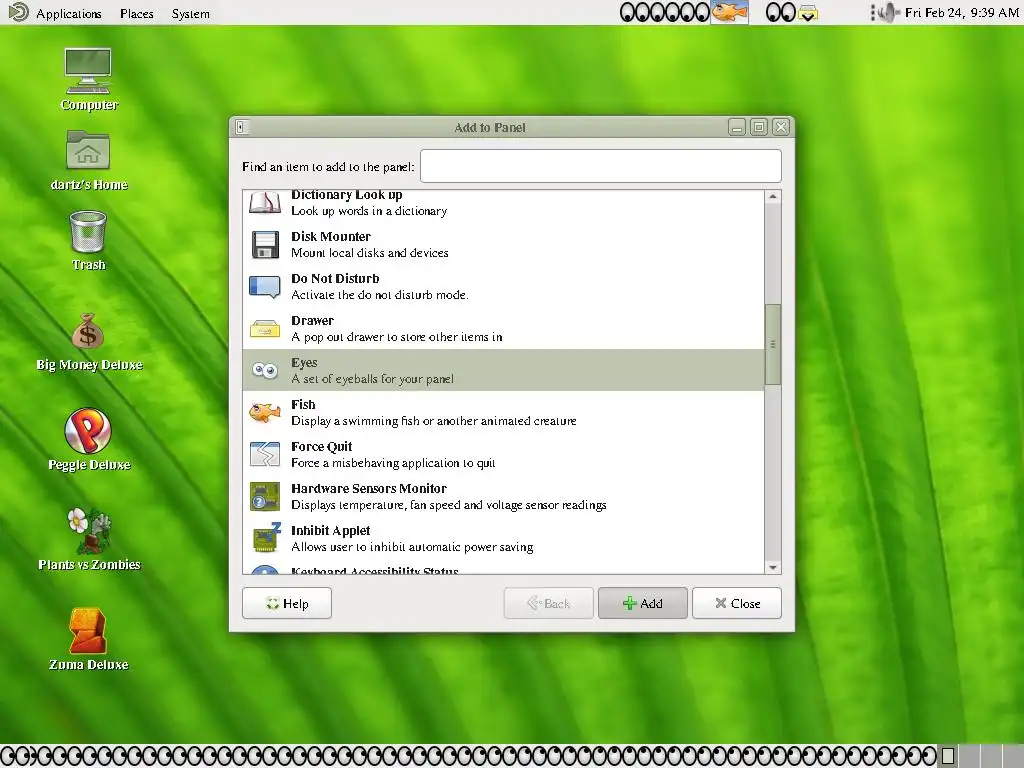Viewport: 1024px width, 768px height.
Task: Click the Close button in dialog
Action: click(x=737, y=603)
